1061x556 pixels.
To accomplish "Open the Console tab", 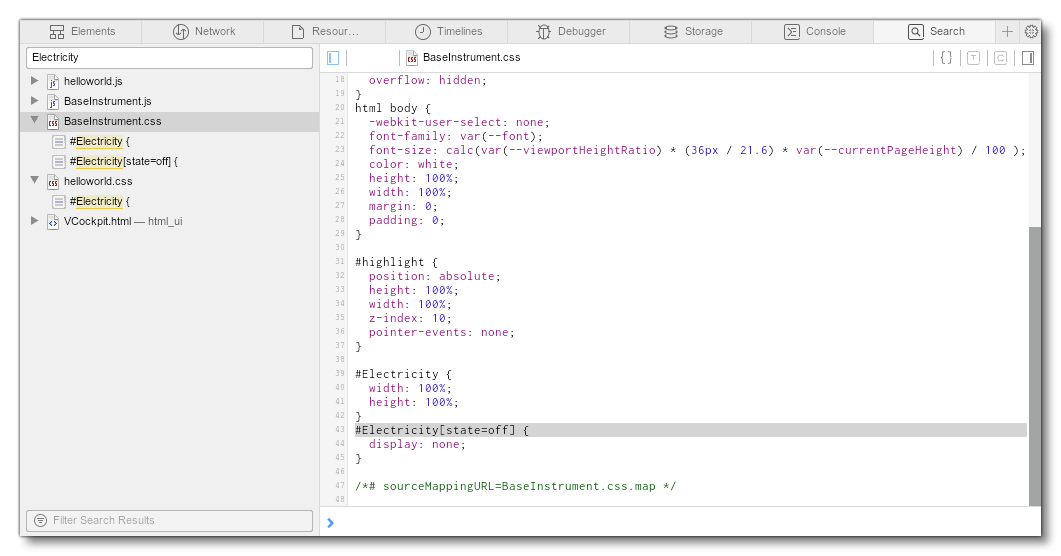I will (813, 32).
